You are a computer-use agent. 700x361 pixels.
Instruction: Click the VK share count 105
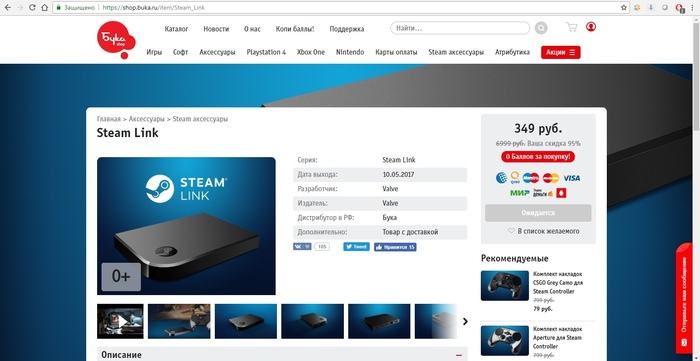tap(322, 247)
